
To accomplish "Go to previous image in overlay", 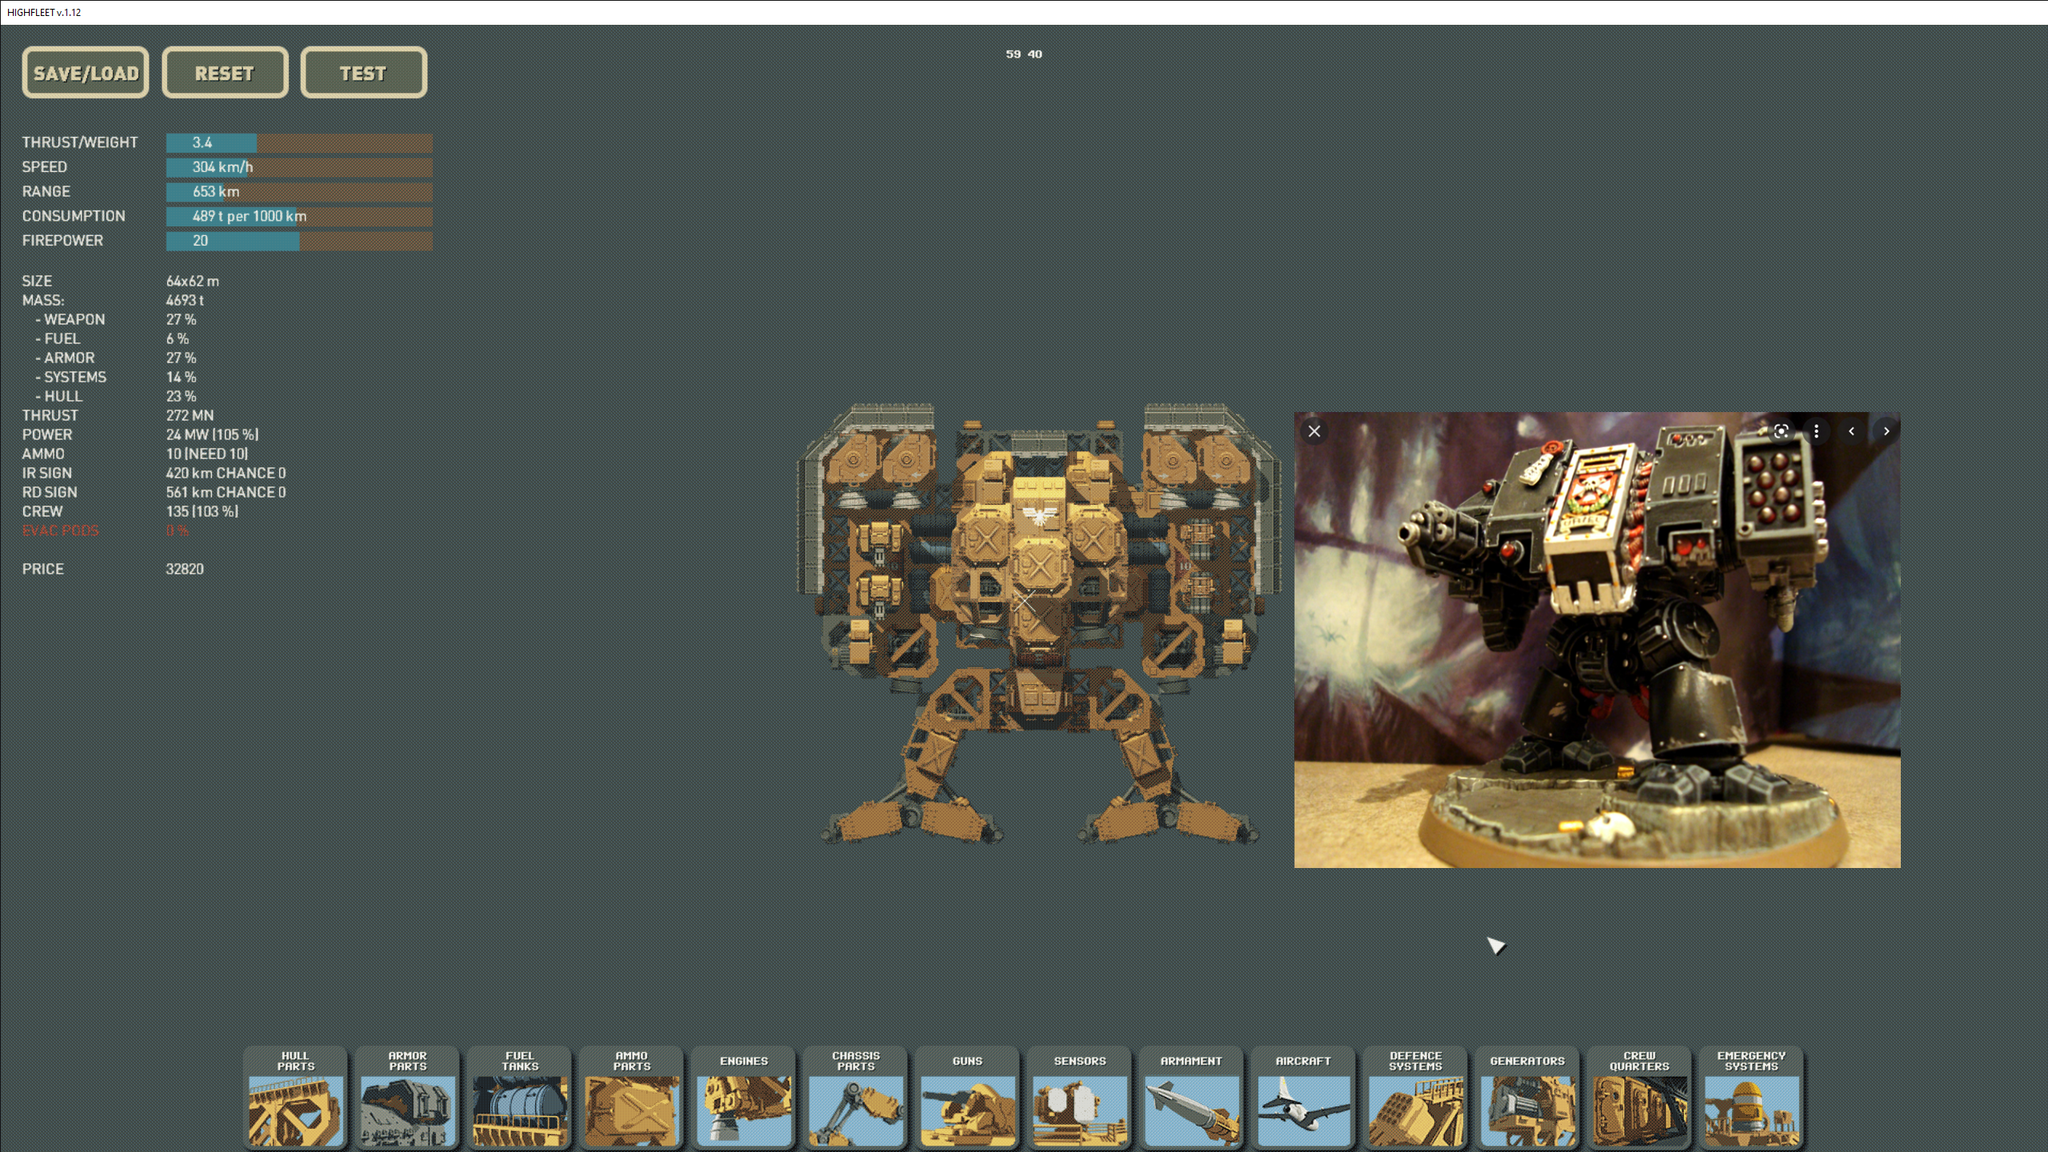I will click(x=1851, y=431).
